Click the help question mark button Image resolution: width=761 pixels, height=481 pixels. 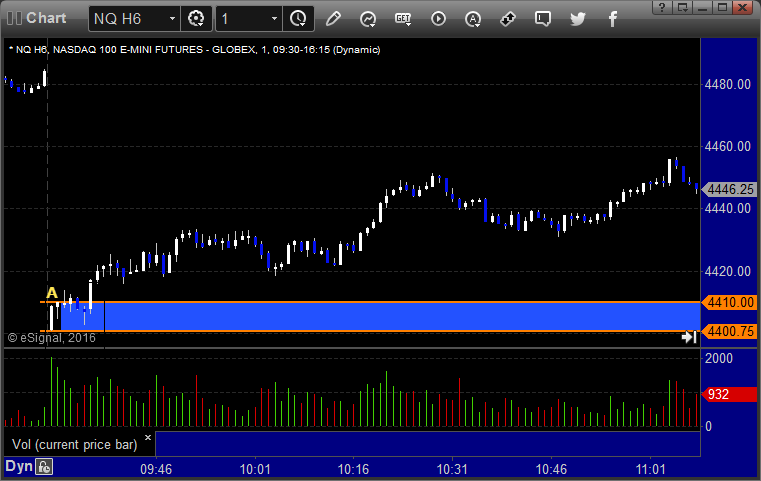click(662, 7)
